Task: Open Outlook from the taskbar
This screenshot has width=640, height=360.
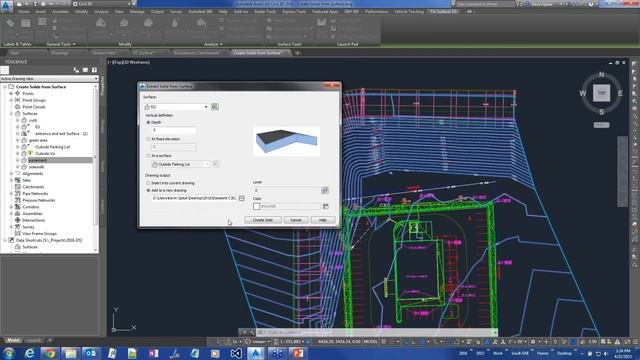Action: [91, 353]
